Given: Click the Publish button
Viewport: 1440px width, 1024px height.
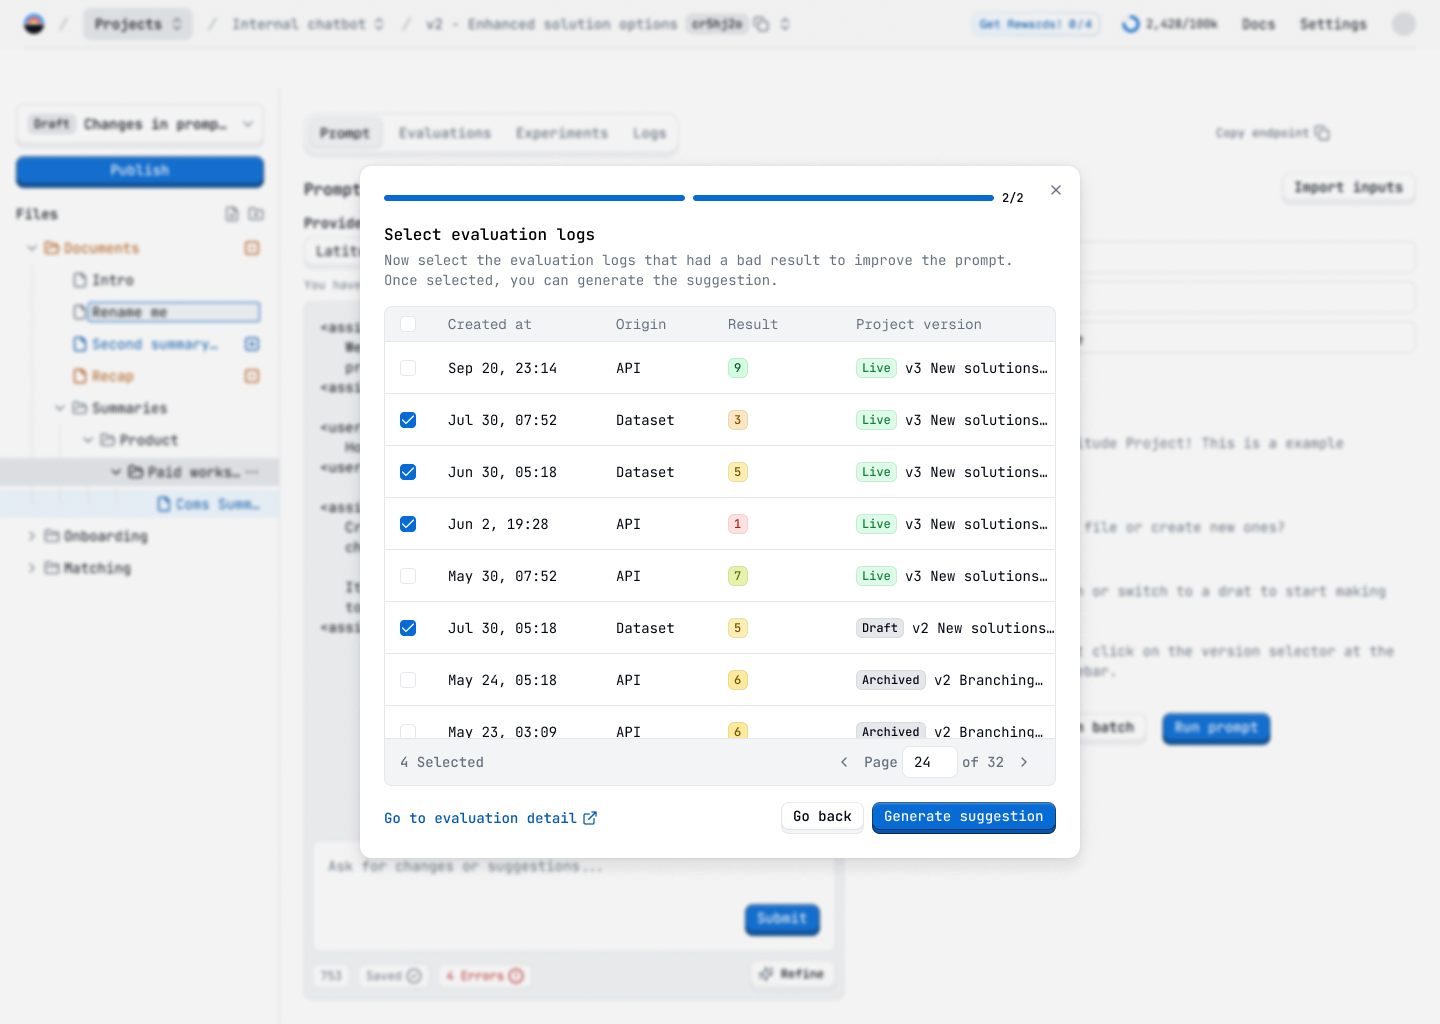Looking at the screenshot, I should tap(140, 171).
